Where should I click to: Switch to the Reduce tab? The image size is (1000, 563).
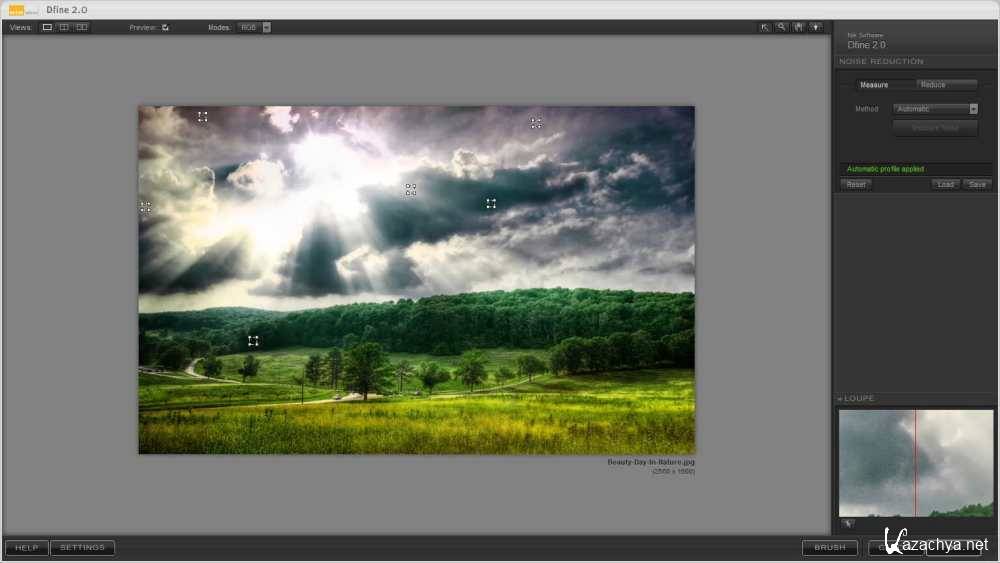[933, 85]
